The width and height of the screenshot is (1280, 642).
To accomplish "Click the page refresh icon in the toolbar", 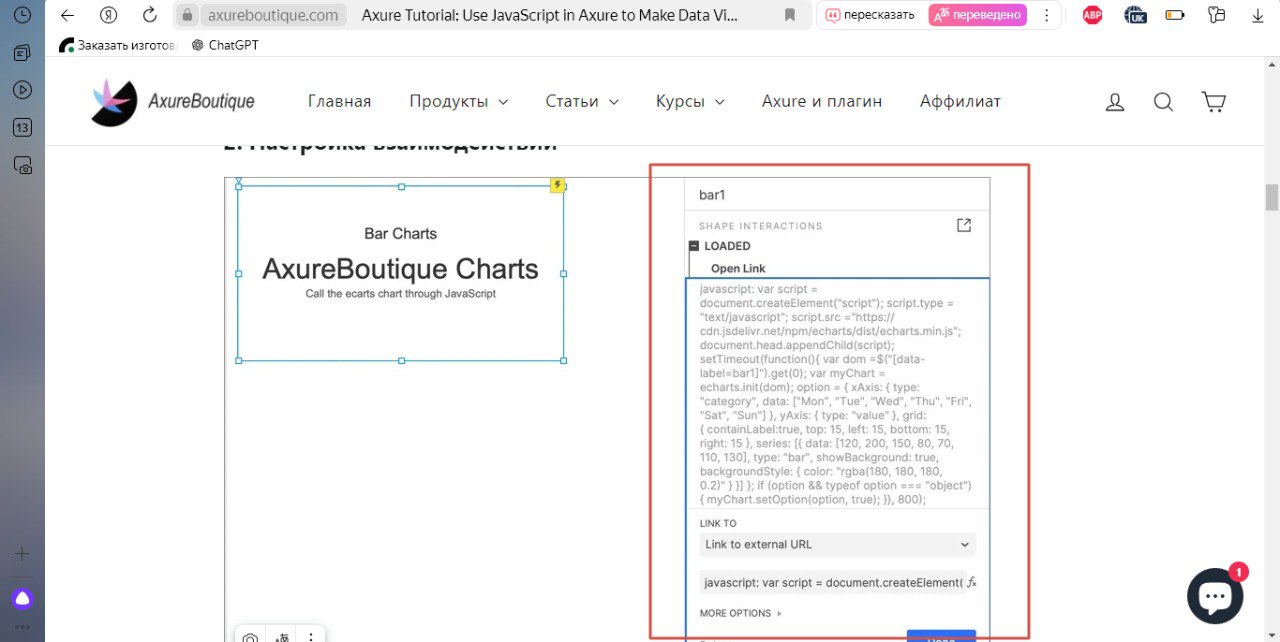I will [150, 15].
